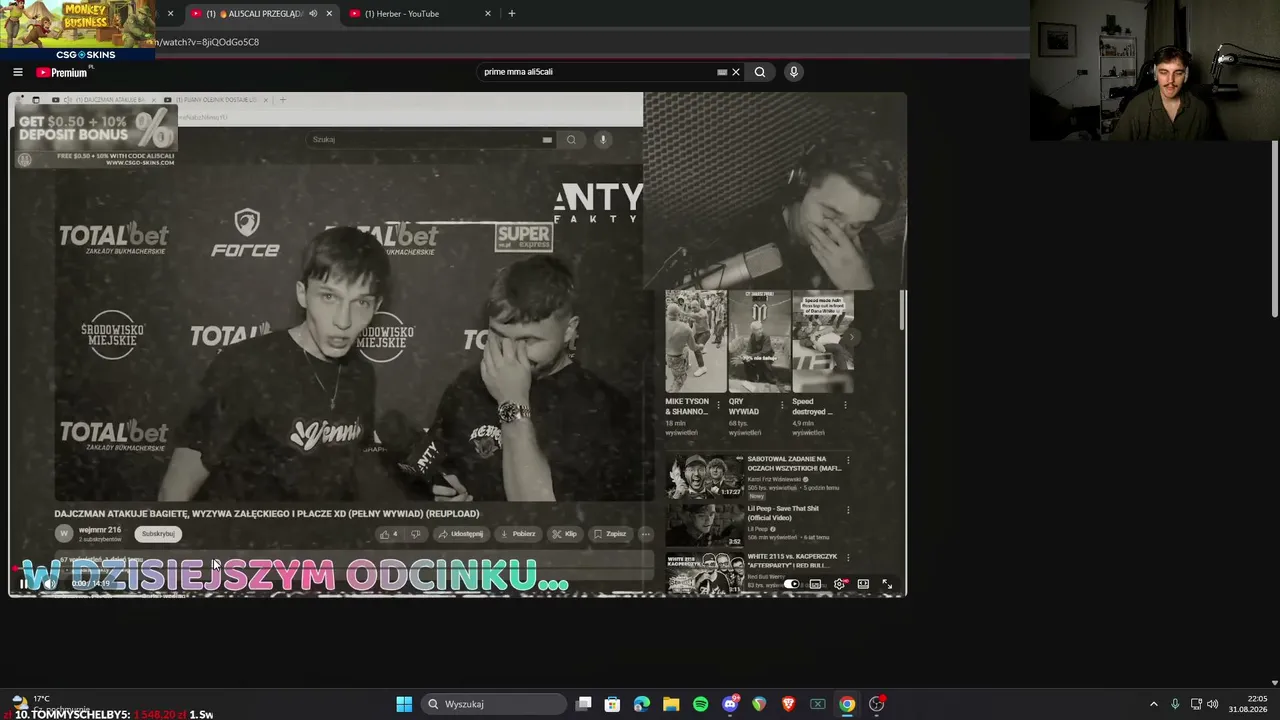The height and width of the screenshot is (720, 1280).
Task: Open the player settings gear
Action: (x=840, y=584)
